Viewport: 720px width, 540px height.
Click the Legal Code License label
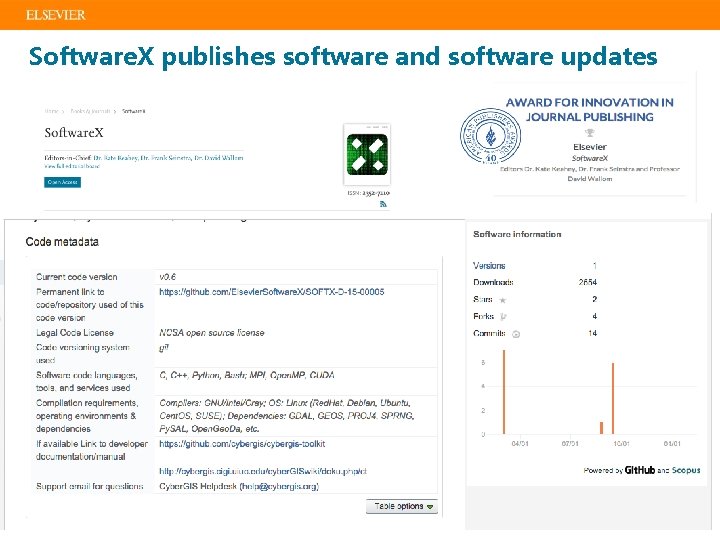75,332
